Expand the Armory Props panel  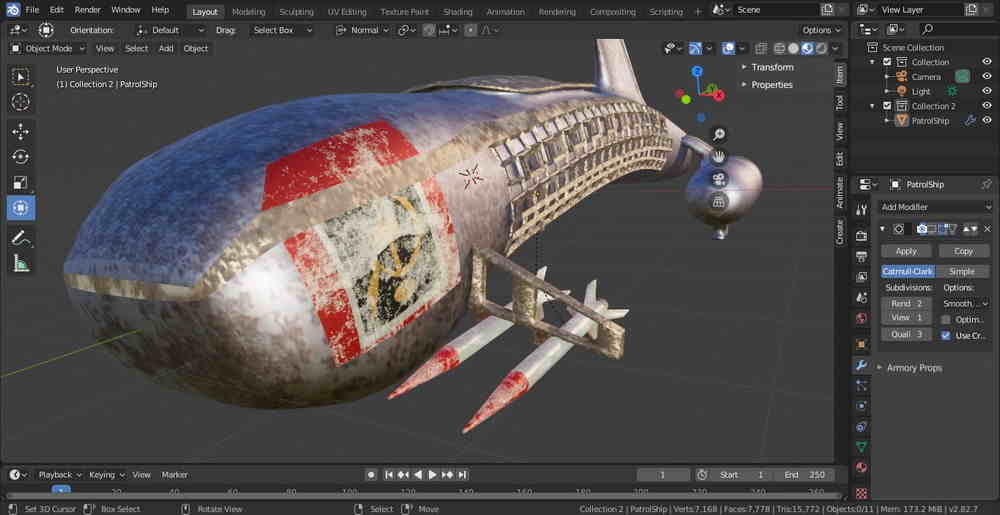click(x=914, y=368)
